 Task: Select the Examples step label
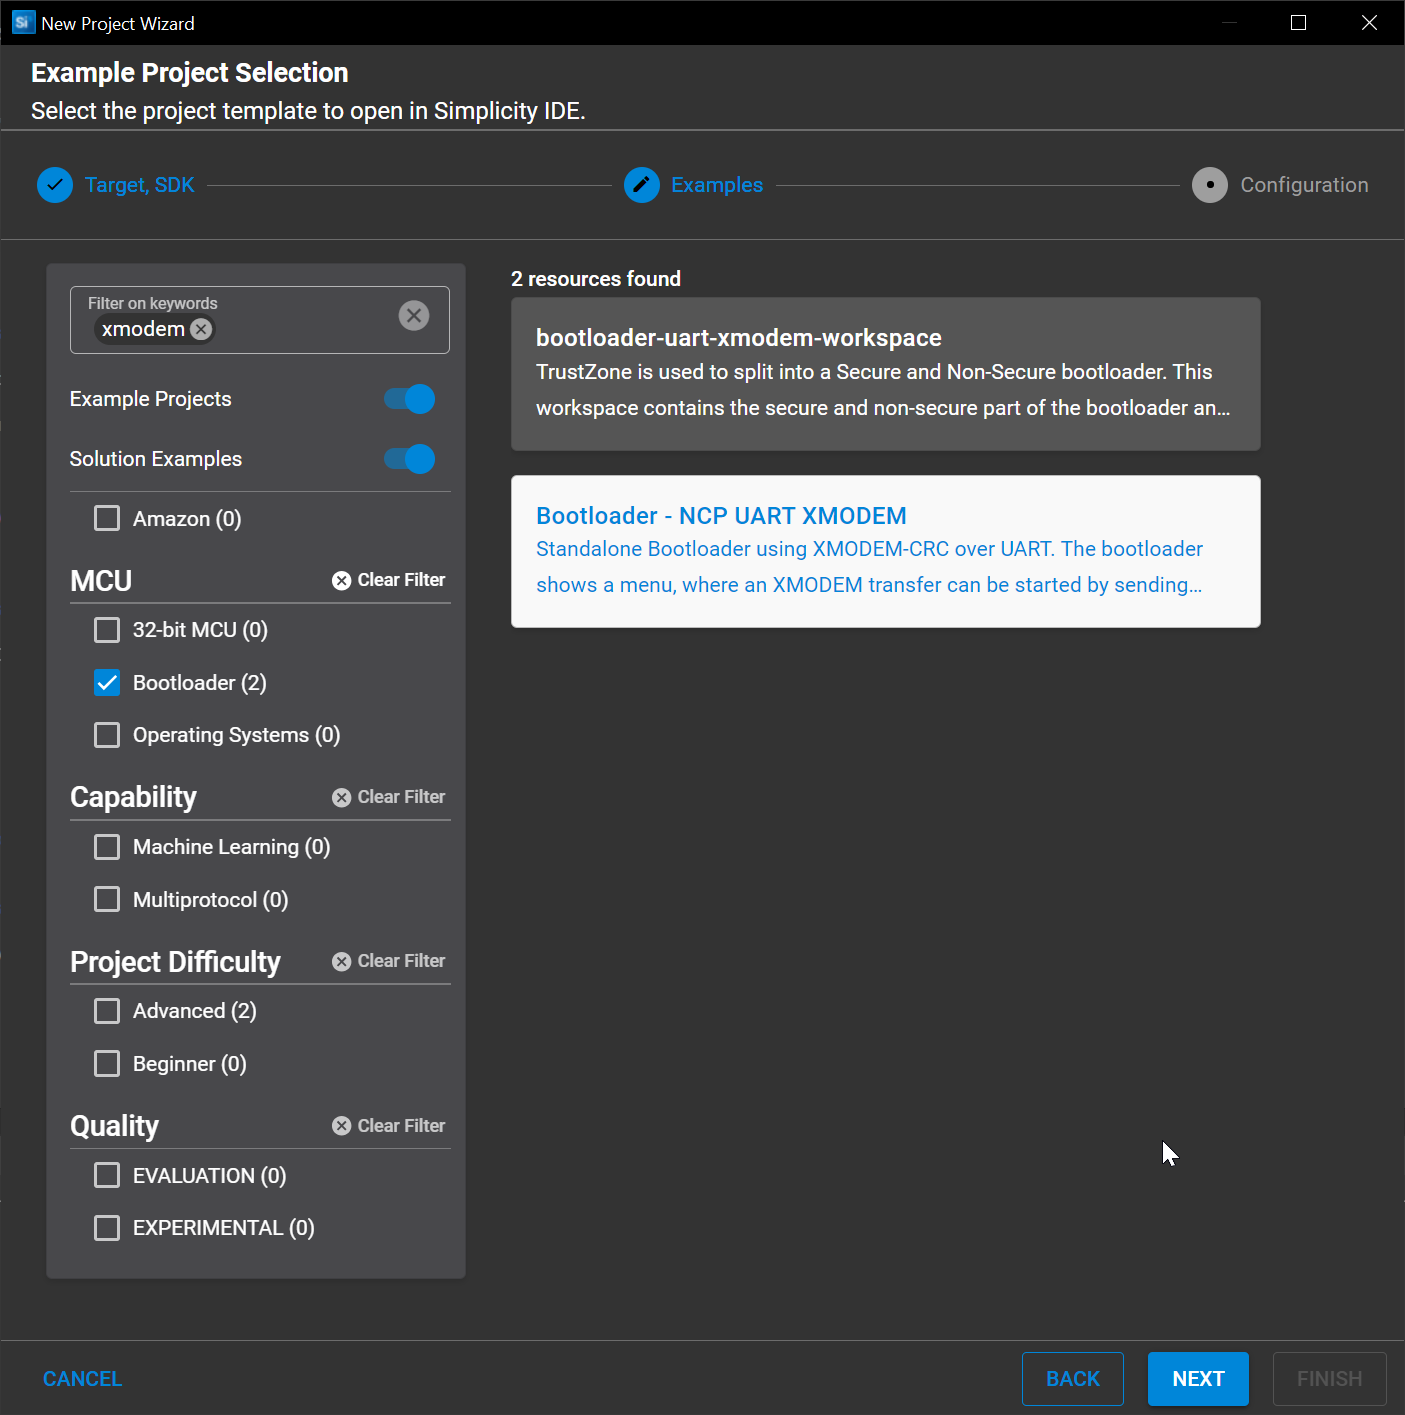coord(717,185)
